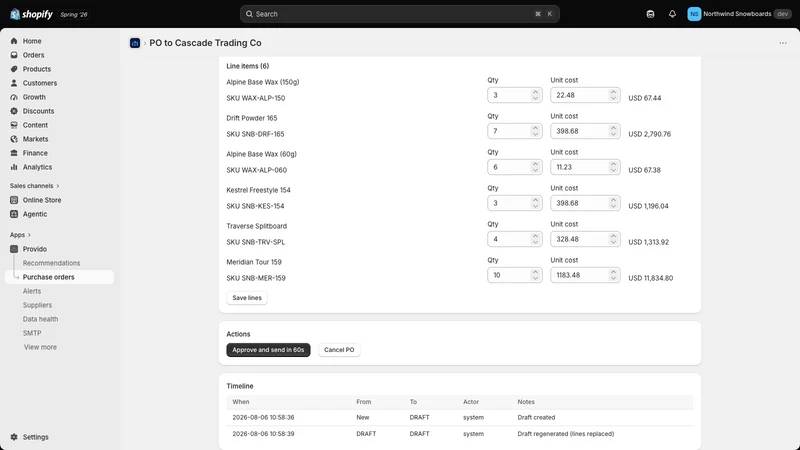Open Suppliers menu item
Screen dimensions: 800x450
37,305
